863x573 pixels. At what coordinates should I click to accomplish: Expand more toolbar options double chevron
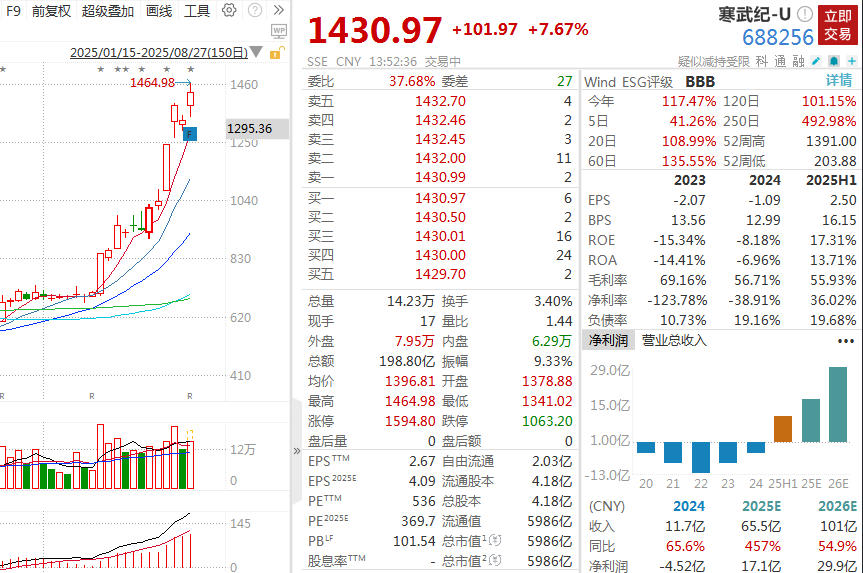tap(278, 10)
